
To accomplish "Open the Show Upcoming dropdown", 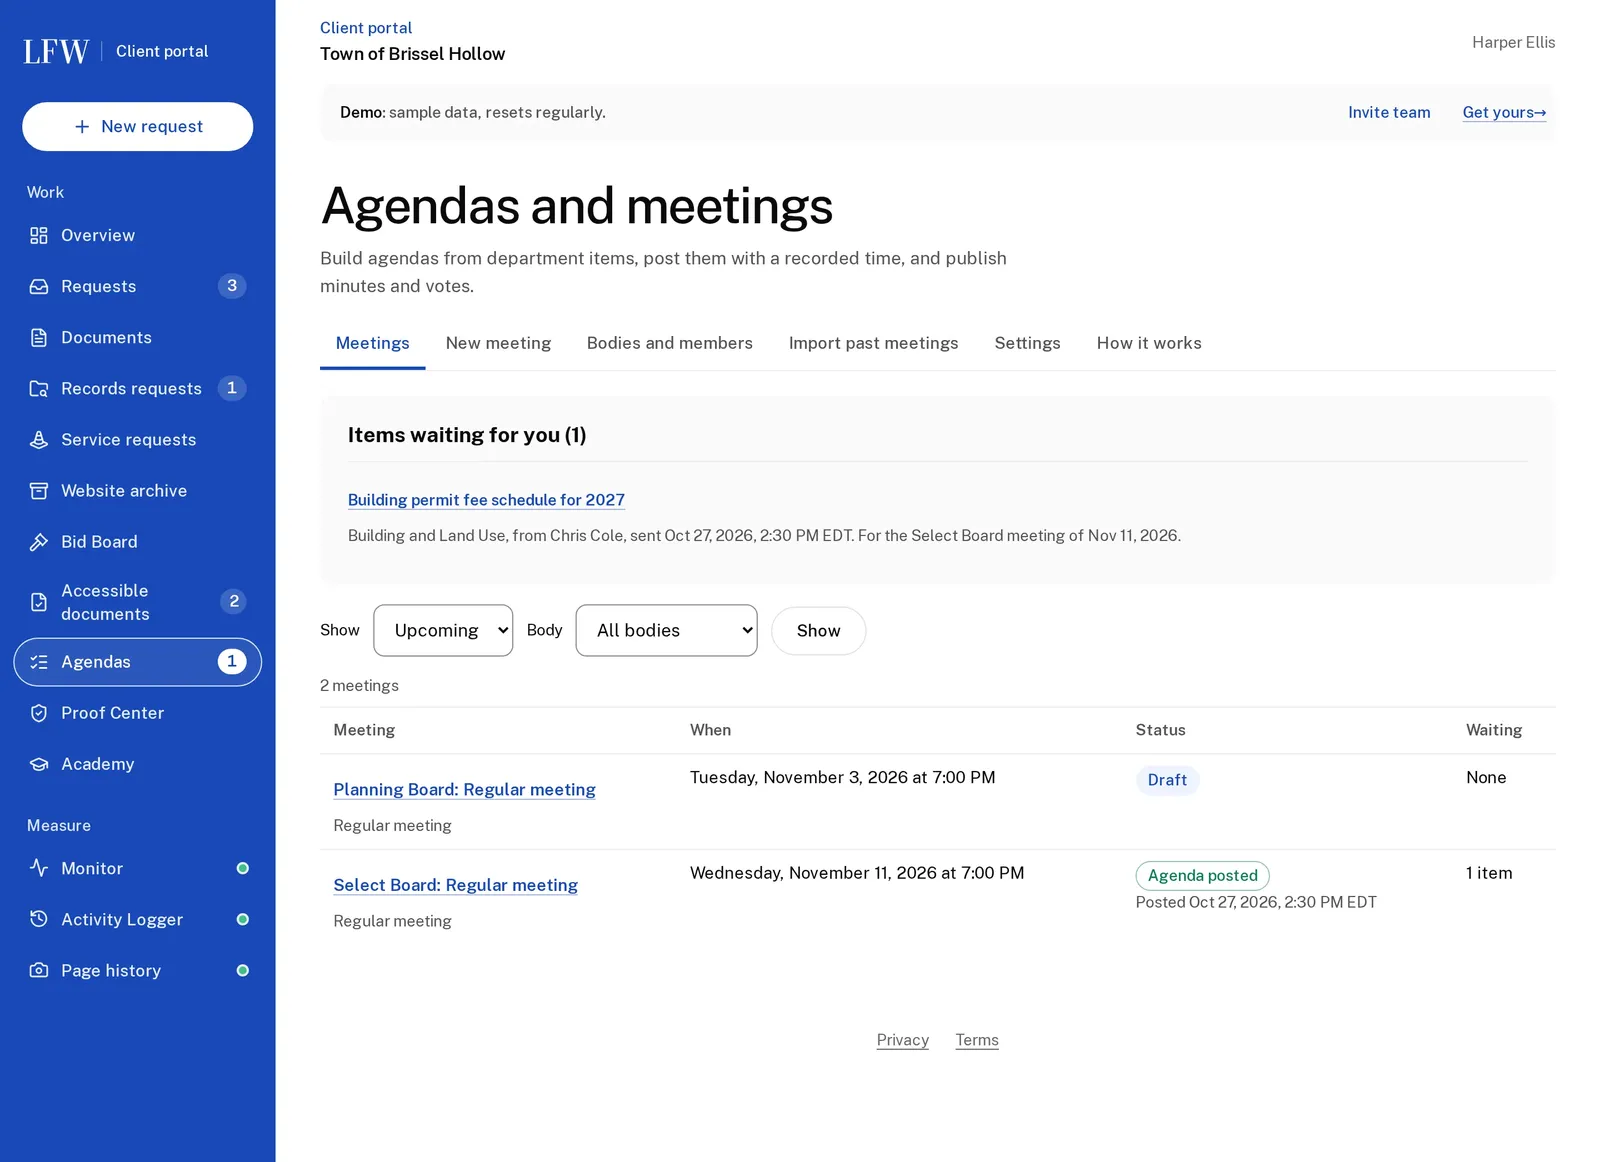I will [x=443, y=630].
